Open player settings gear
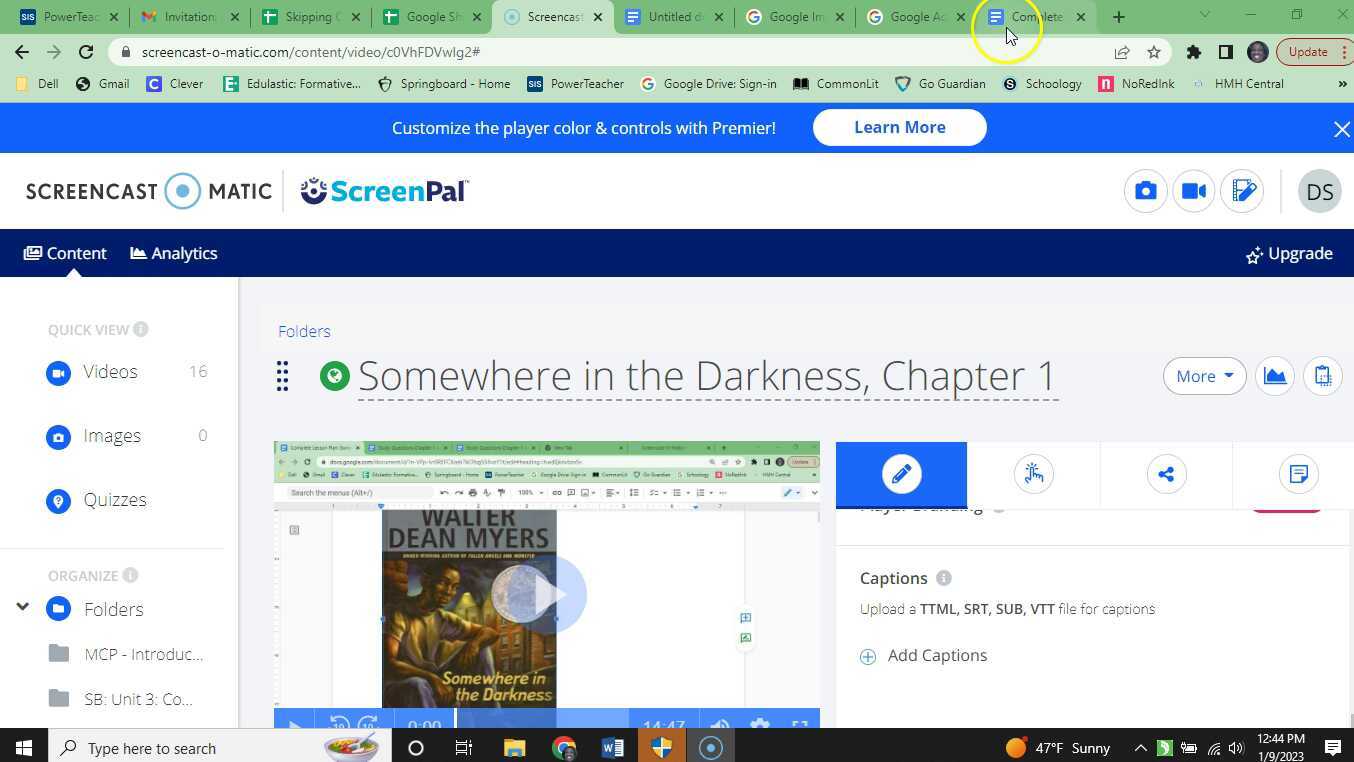 (x=760, y=724)
